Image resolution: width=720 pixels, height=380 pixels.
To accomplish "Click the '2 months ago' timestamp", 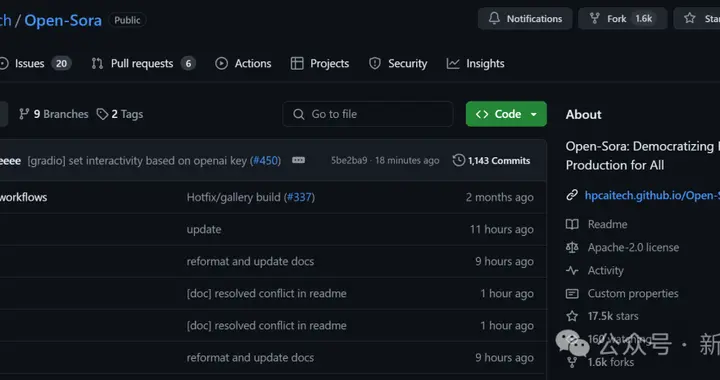I will click(x=500, y=197).
